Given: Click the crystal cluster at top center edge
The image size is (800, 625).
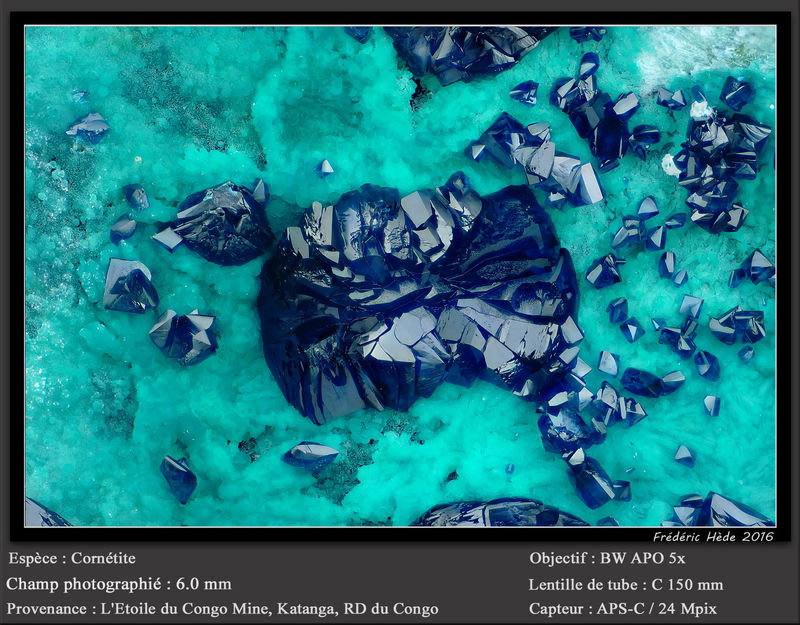Looking at the screenshot, I should (x=462, y=54).
